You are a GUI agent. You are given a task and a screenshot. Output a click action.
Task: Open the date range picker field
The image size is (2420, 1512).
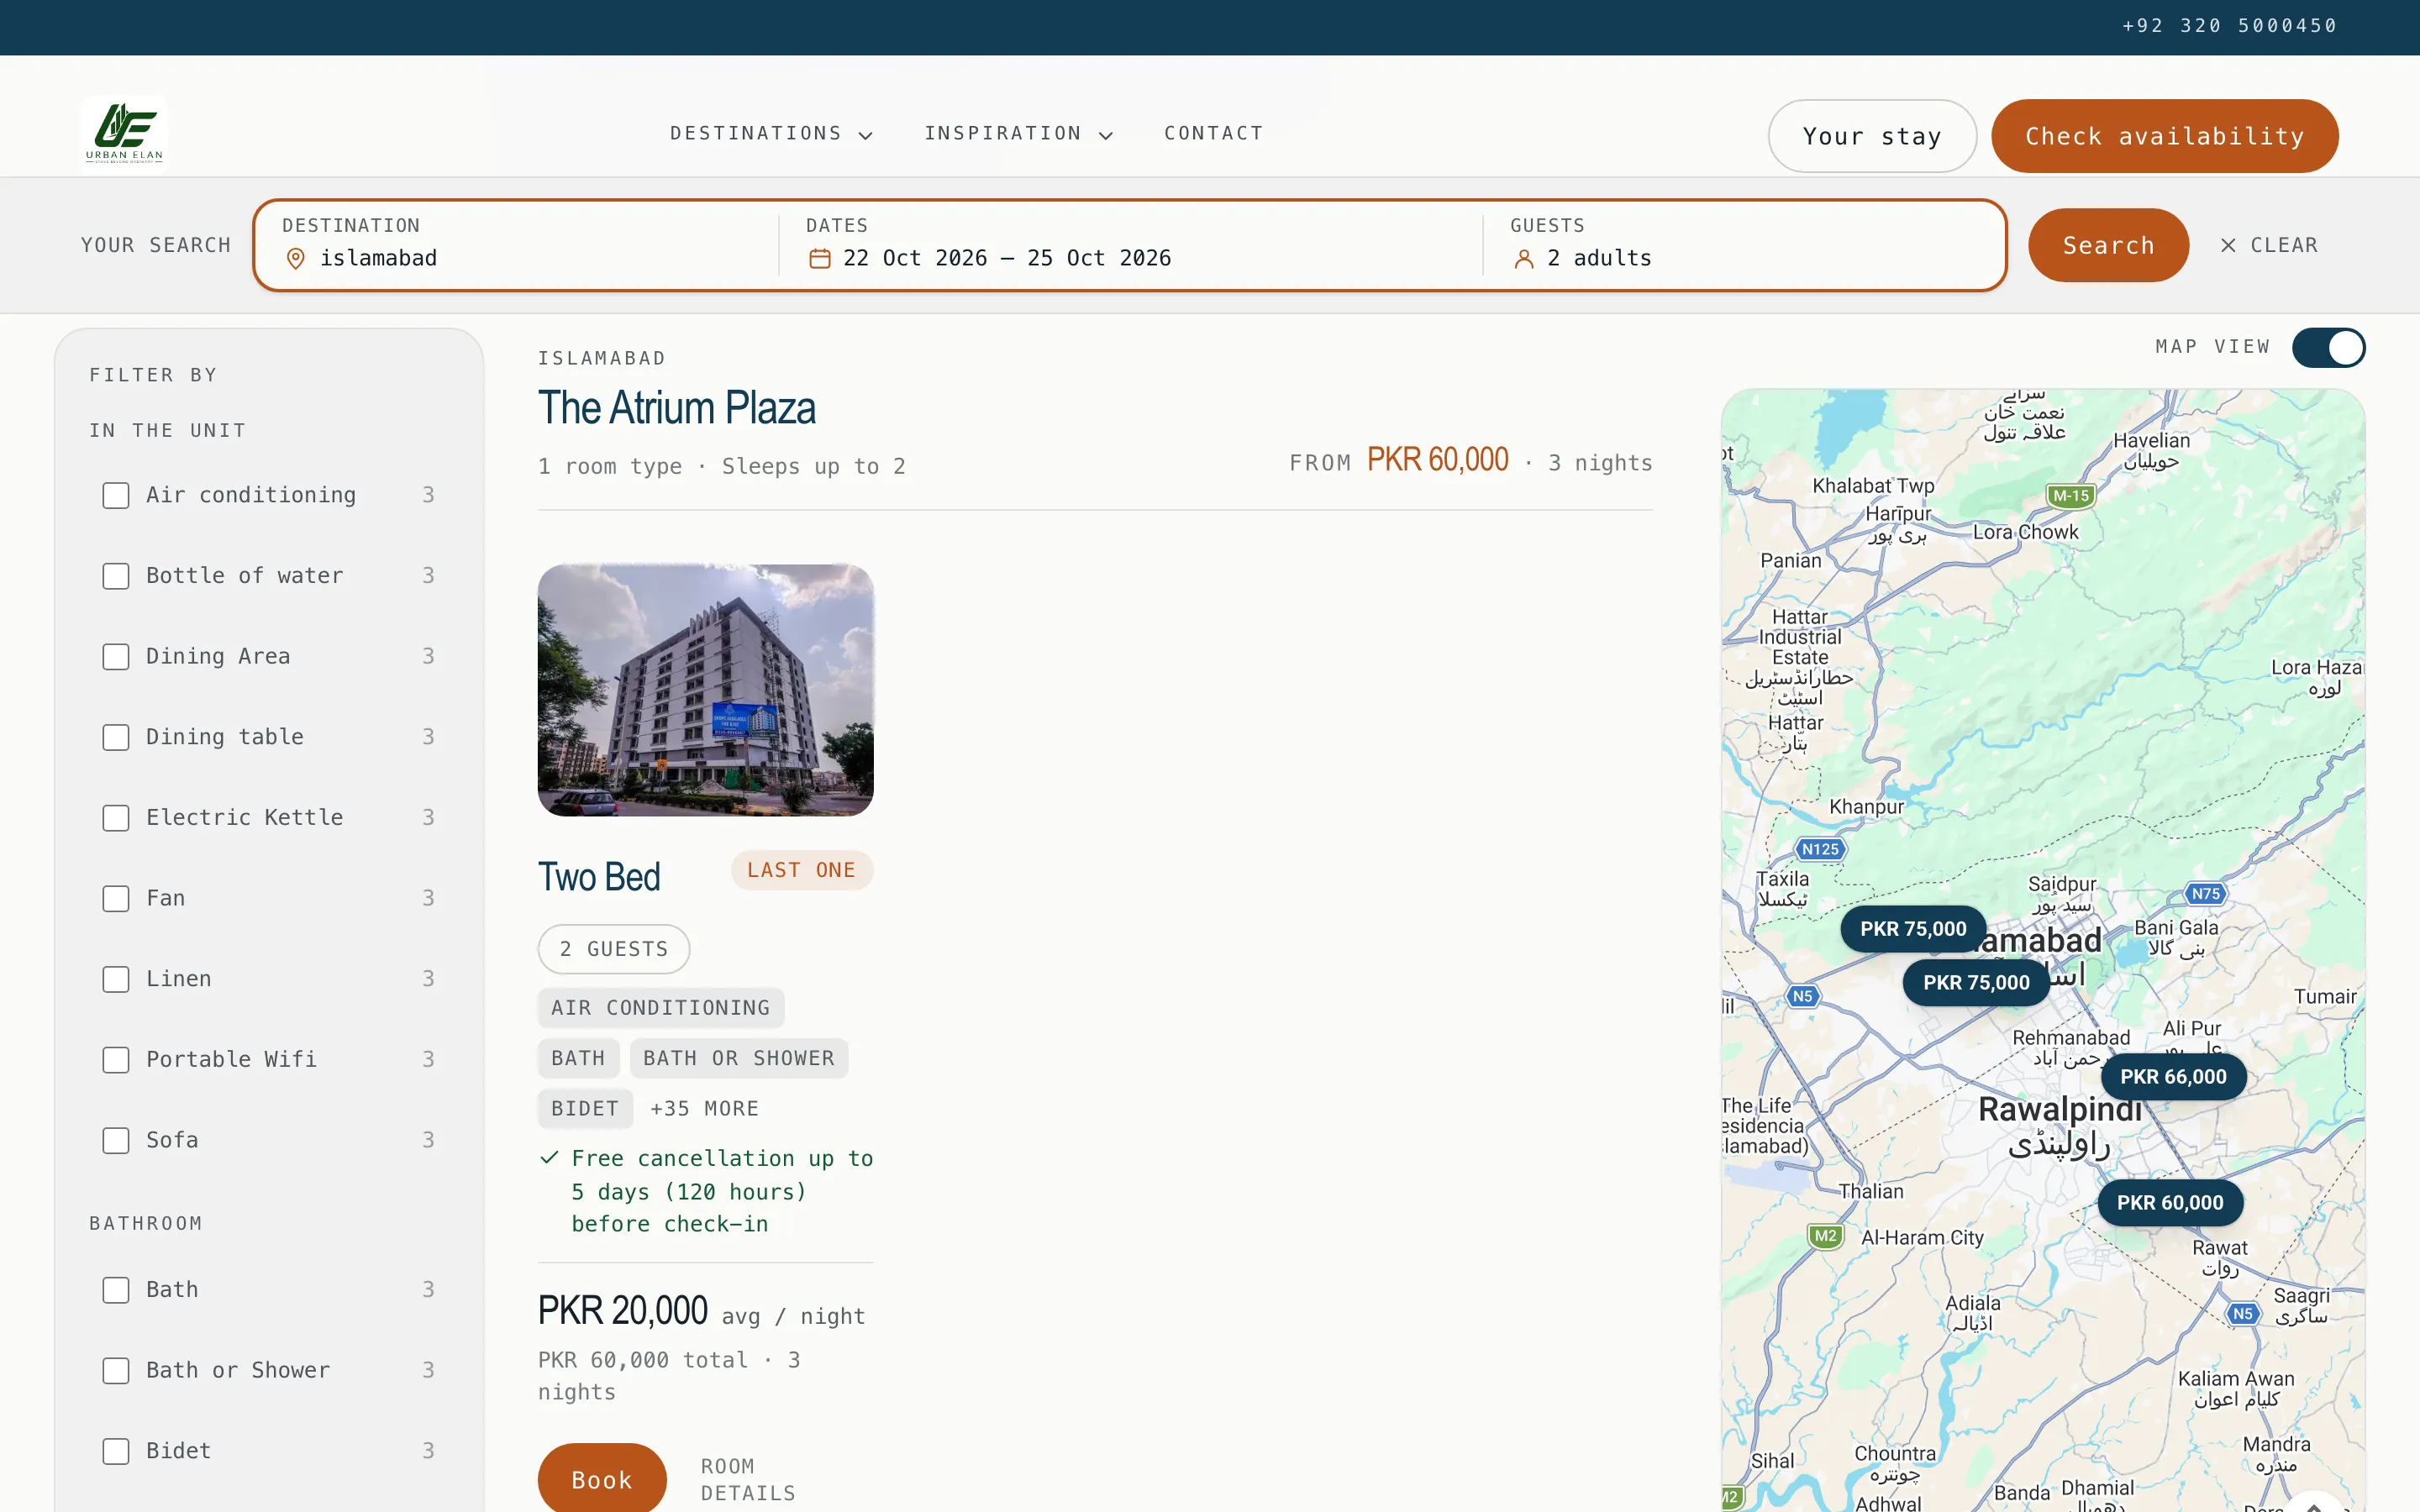click(x=1131, y=245)
